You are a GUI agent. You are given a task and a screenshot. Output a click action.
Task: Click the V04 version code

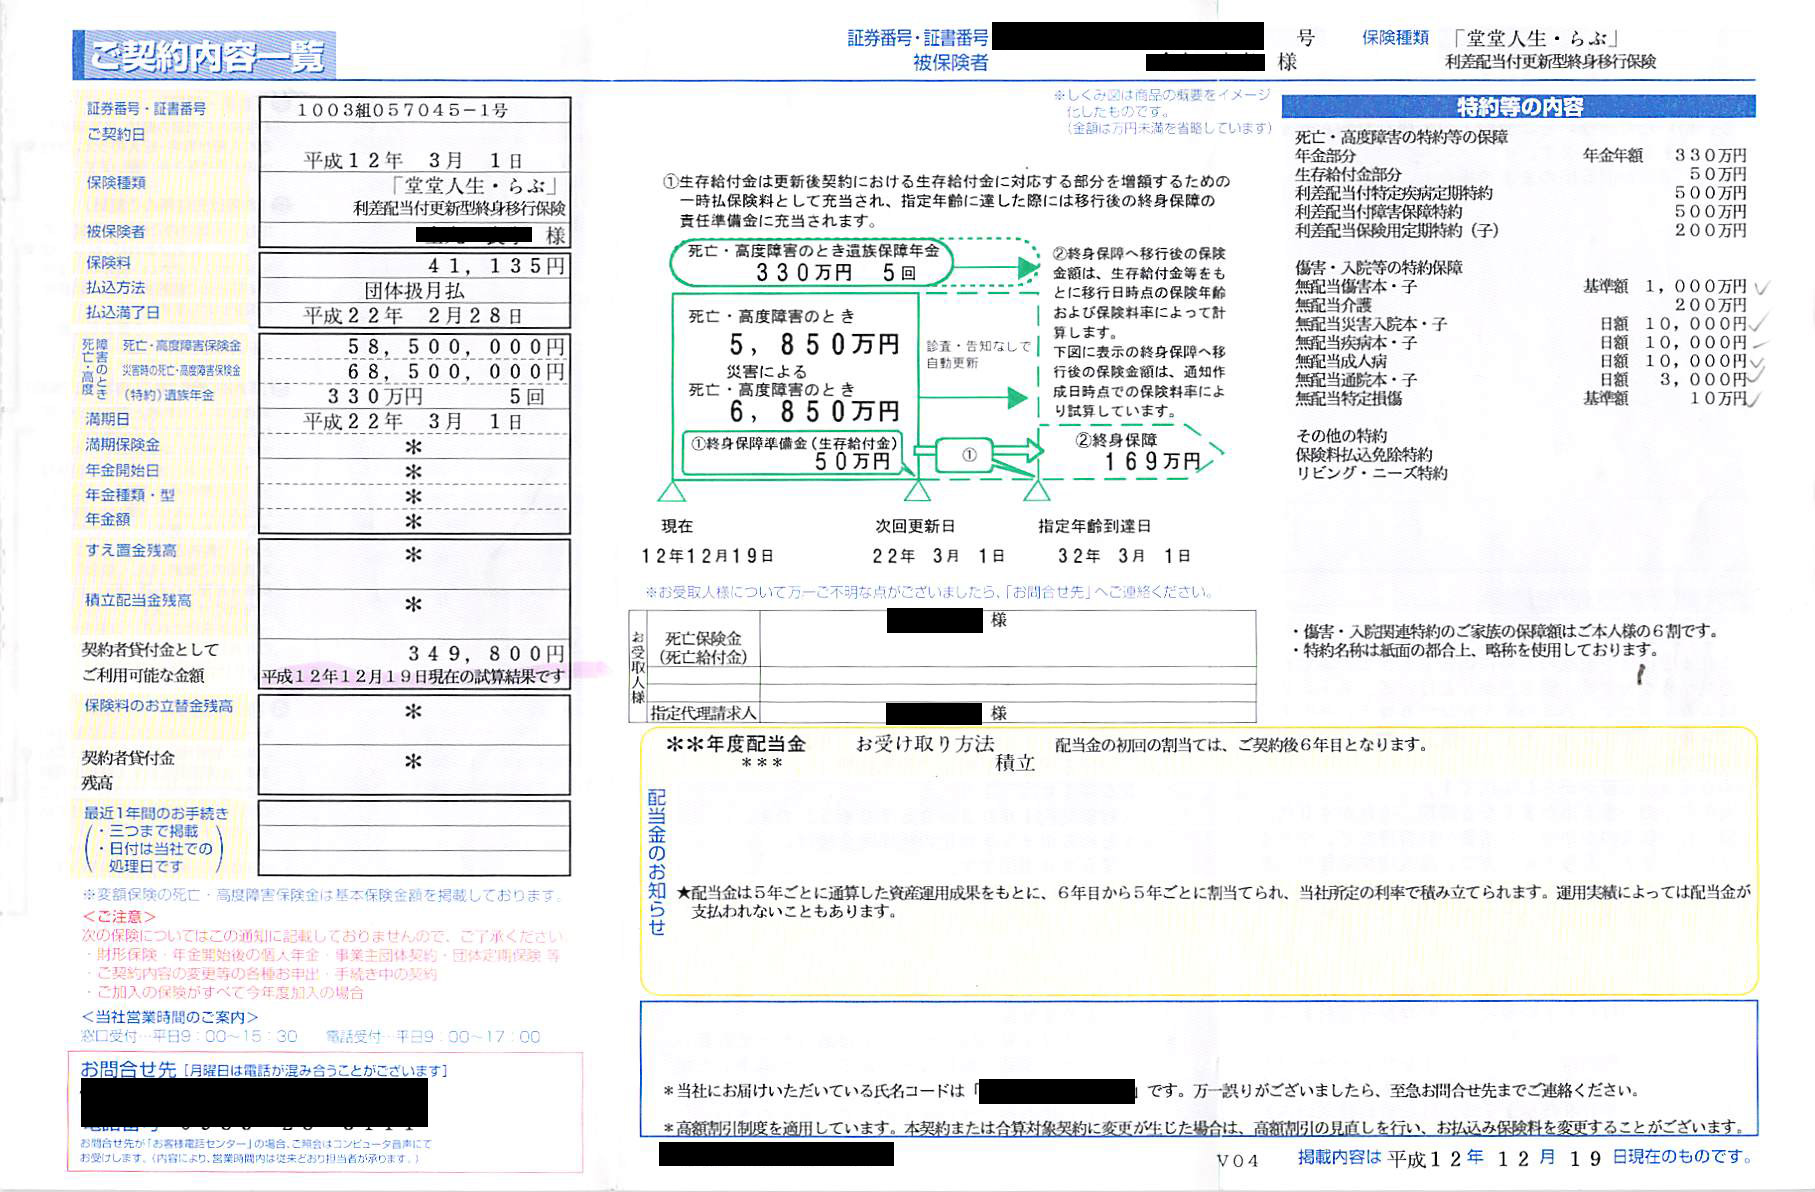click(x=1237, y=1160)
